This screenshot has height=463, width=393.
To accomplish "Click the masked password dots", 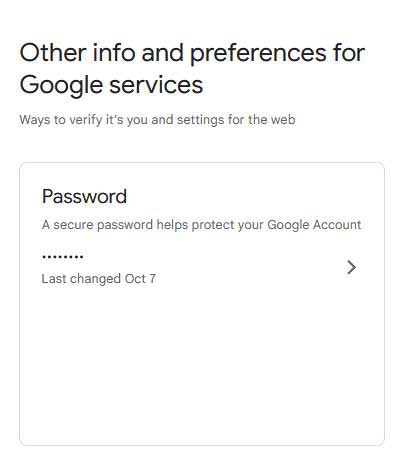I will click(62, 257).
